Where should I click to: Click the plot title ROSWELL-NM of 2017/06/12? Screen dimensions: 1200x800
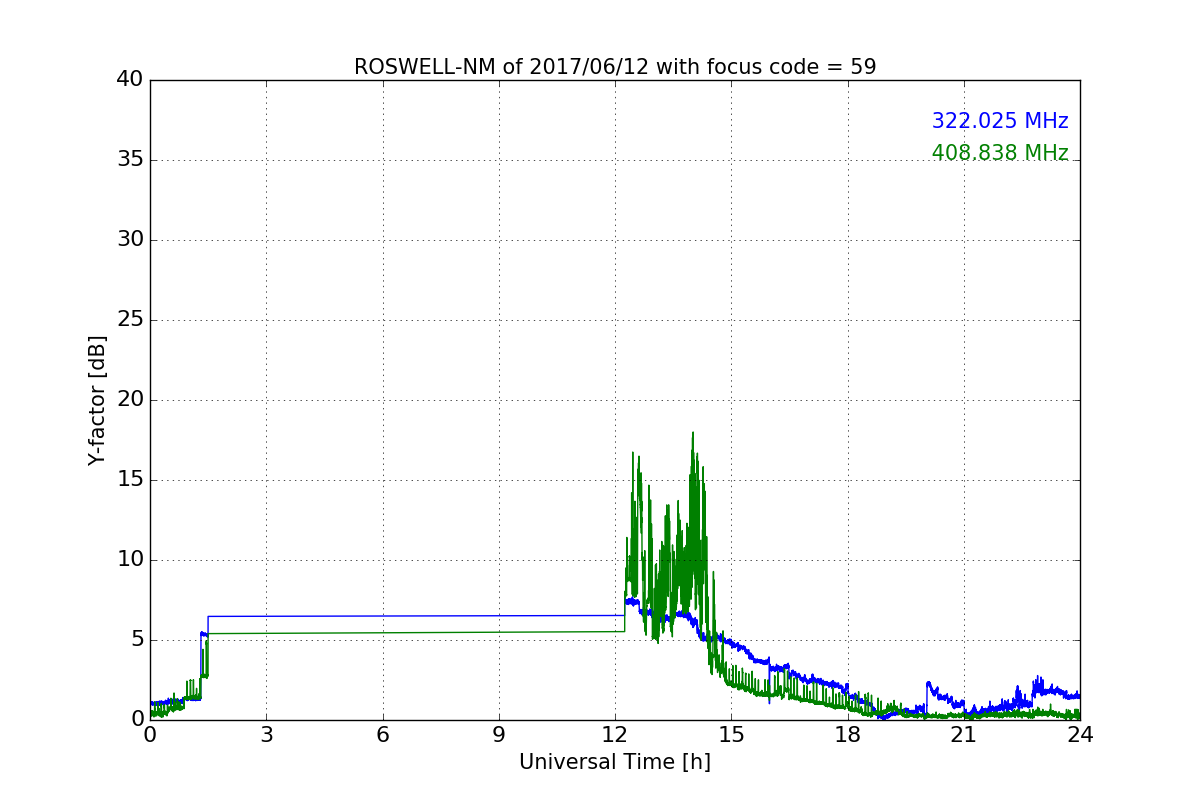coord(615,67)
